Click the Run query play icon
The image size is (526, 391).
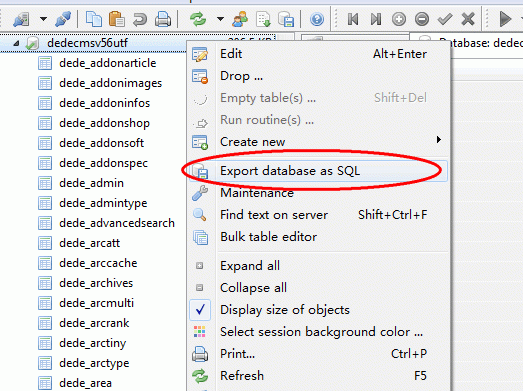coord(505,19)
